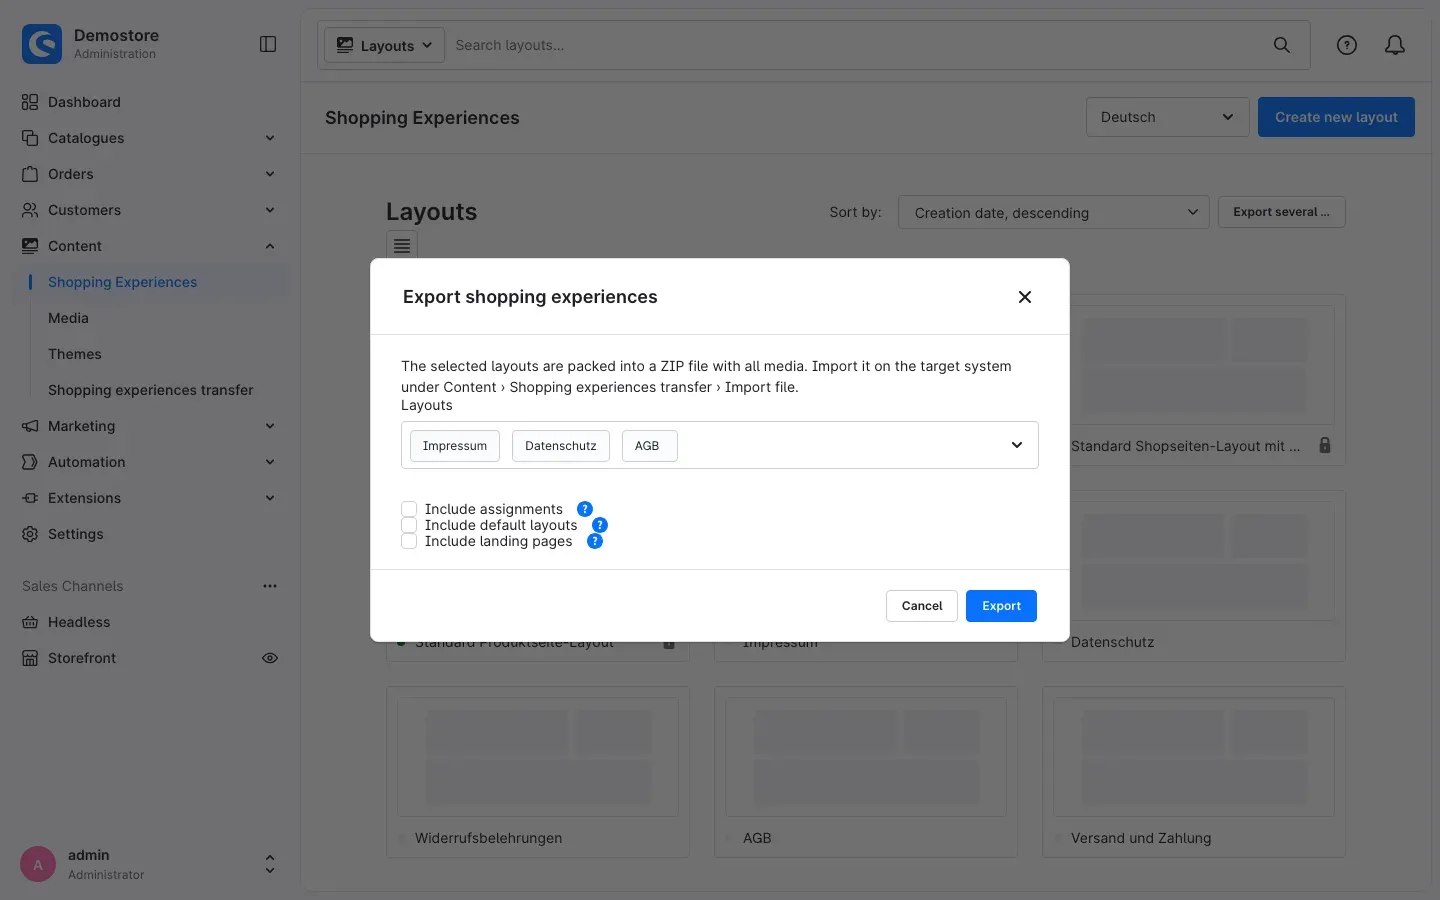Show help for Include default layouts
This screenshot has width=1440, height=900.
(x=600, y=525)
